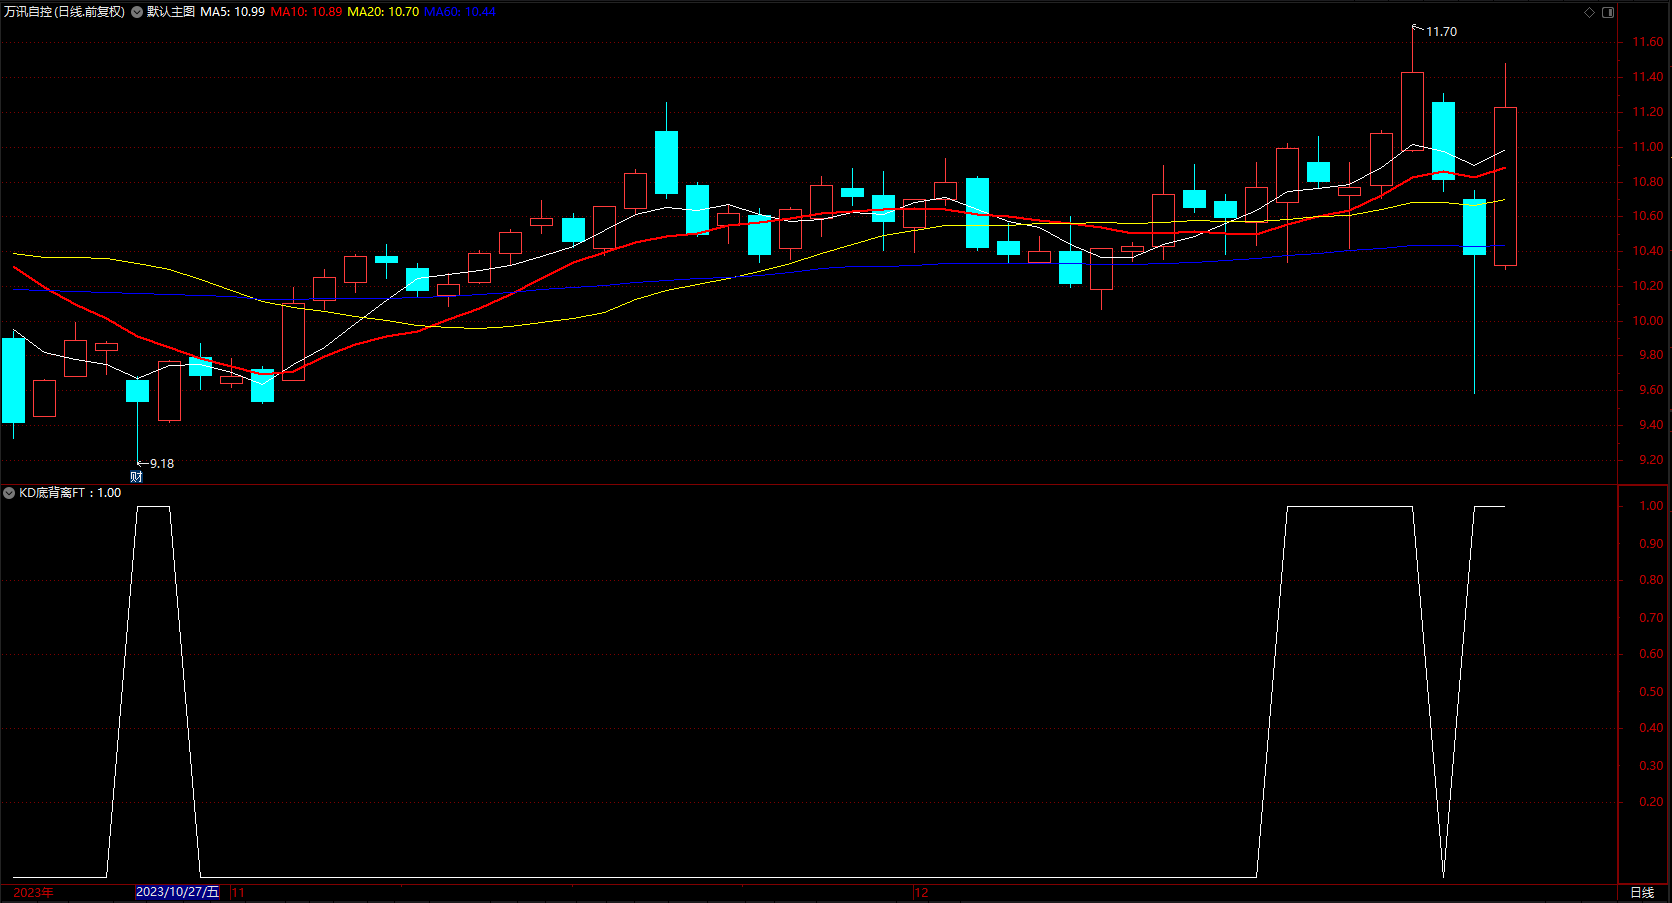Click the 万讯自控 (日线.前复权) chart title

click(65, 12)
